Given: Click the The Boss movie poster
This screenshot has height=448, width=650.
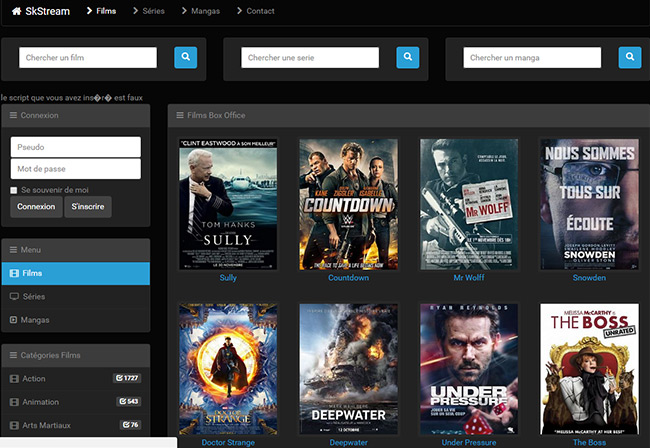Looking at the screenshot, I should [589, 369].
